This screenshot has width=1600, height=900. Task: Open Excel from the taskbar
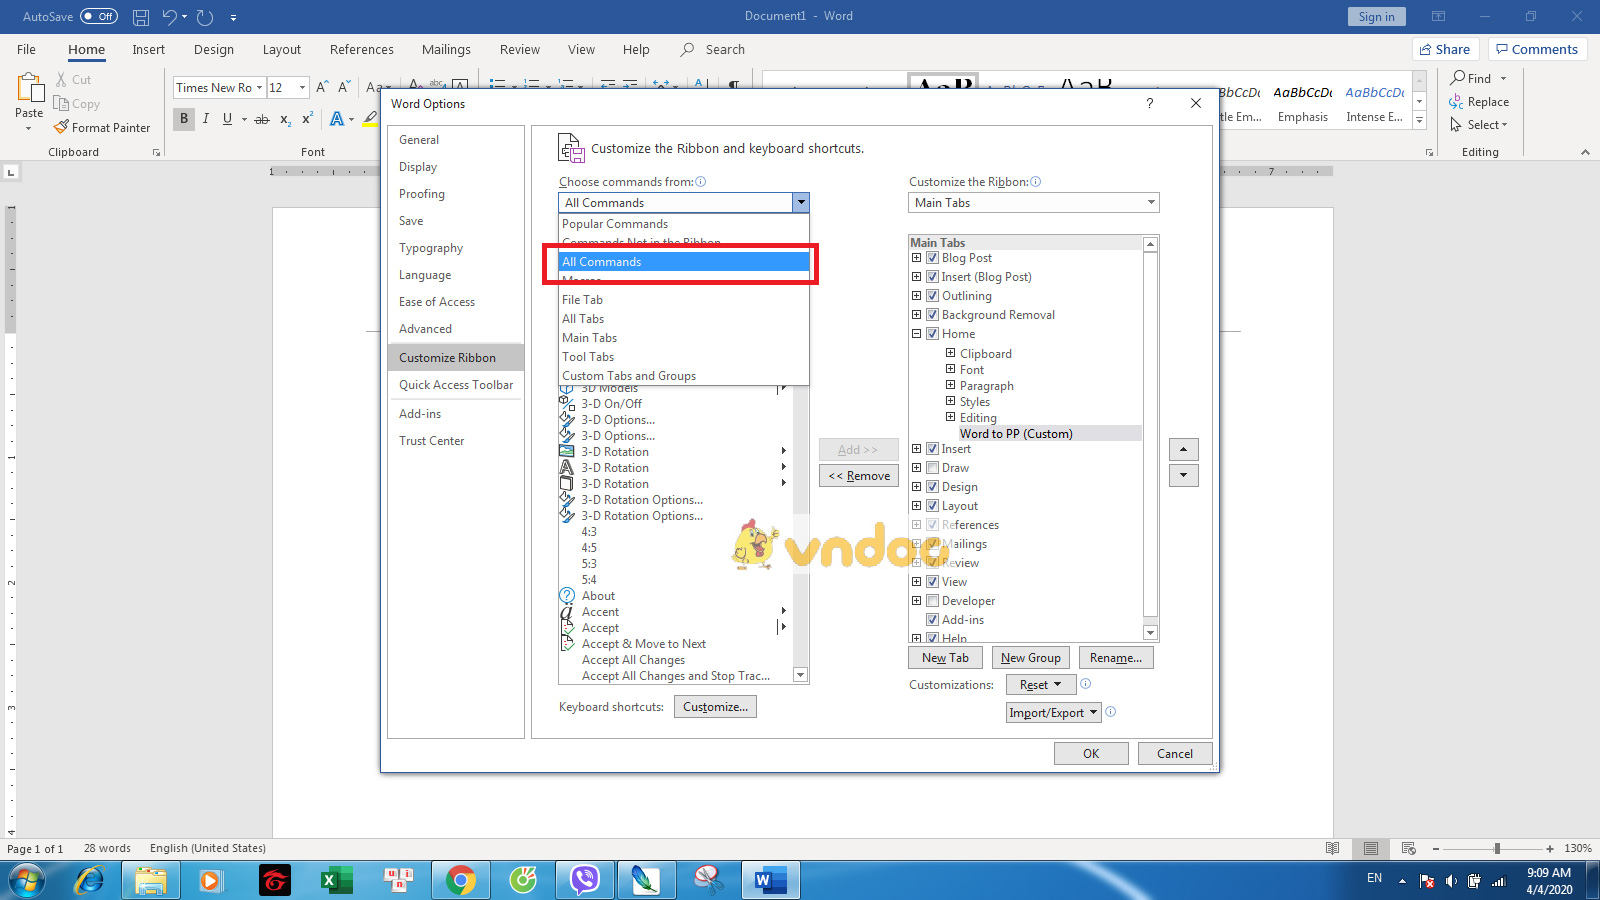point(336,880)
